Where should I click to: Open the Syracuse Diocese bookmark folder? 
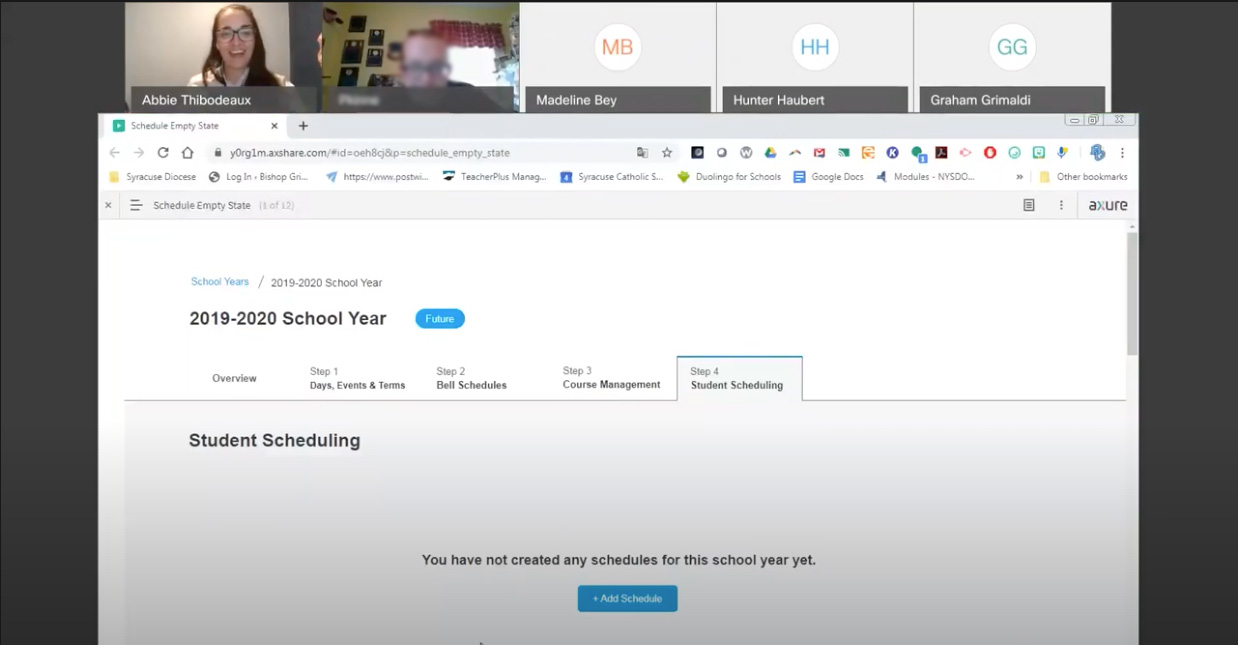(152, 177)
